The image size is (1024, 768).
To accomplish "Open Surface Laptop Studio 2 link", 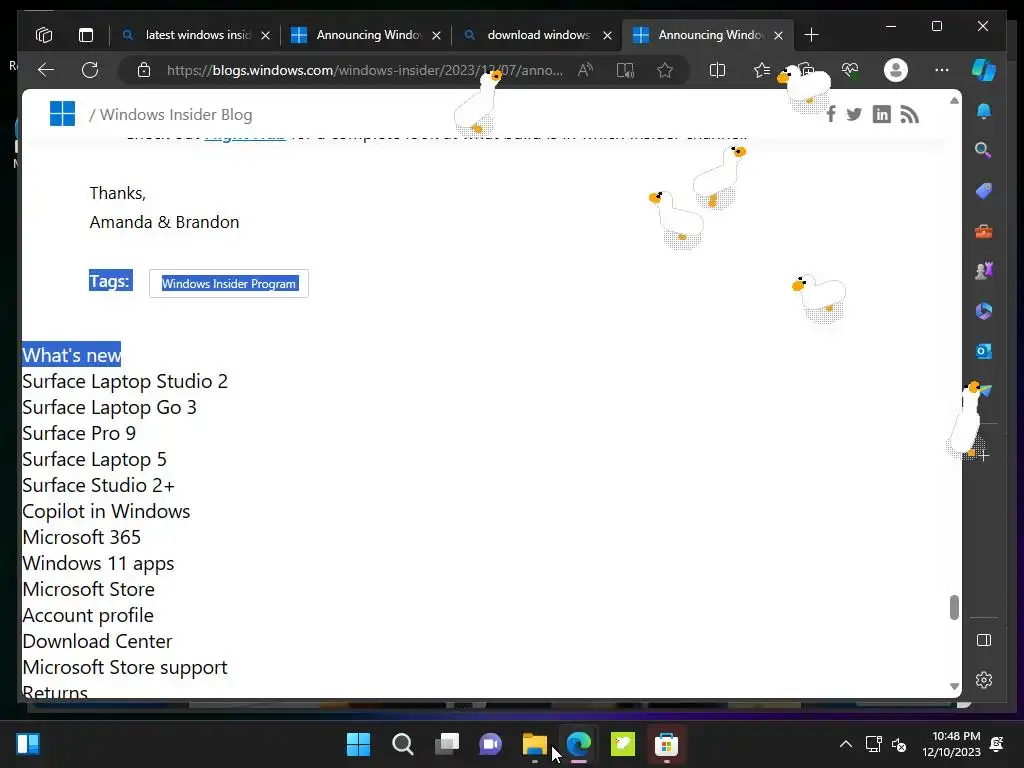I will coord(125,381).
